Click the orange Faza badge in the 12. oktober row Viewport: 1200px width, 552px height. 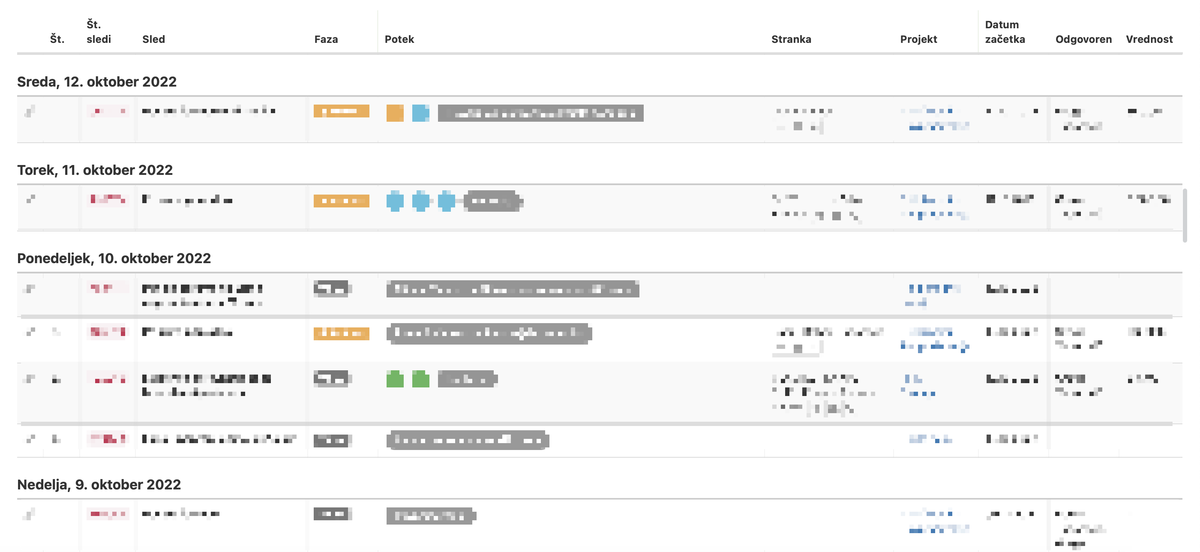tap(341, 112)
